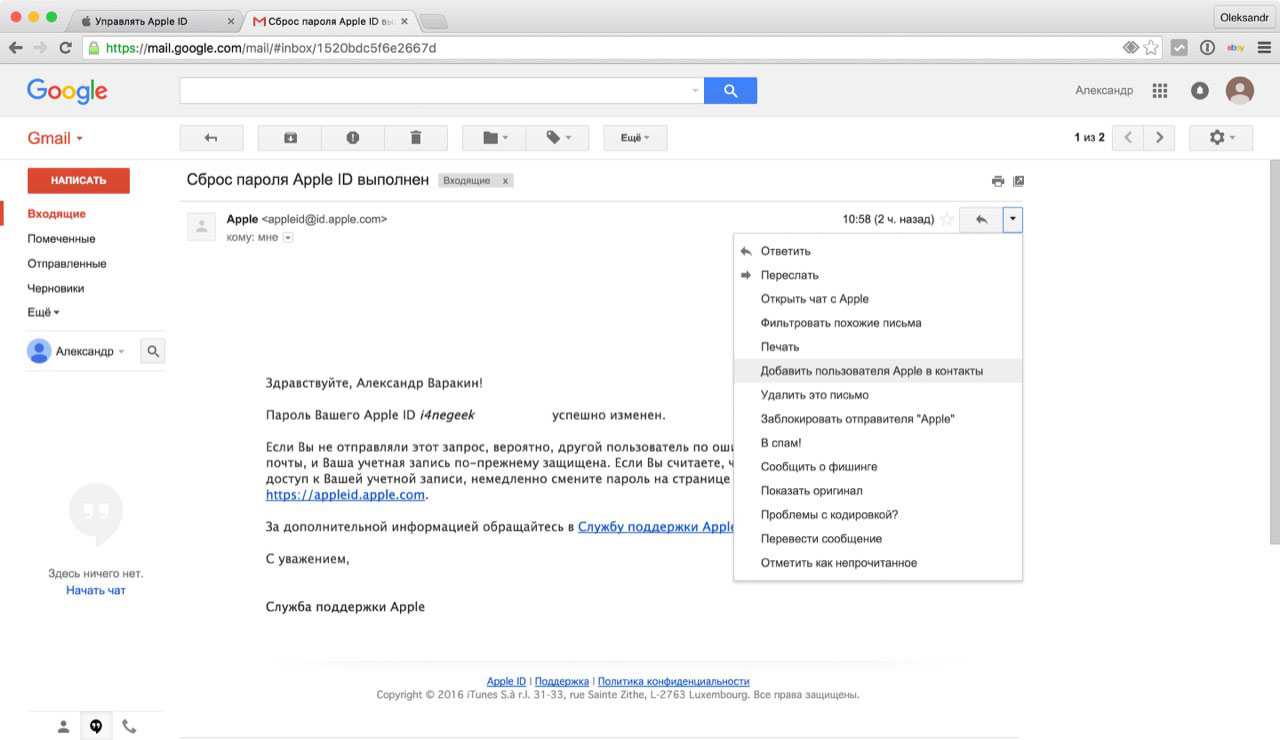Archive this email using the archive icon

pos(290,138)
